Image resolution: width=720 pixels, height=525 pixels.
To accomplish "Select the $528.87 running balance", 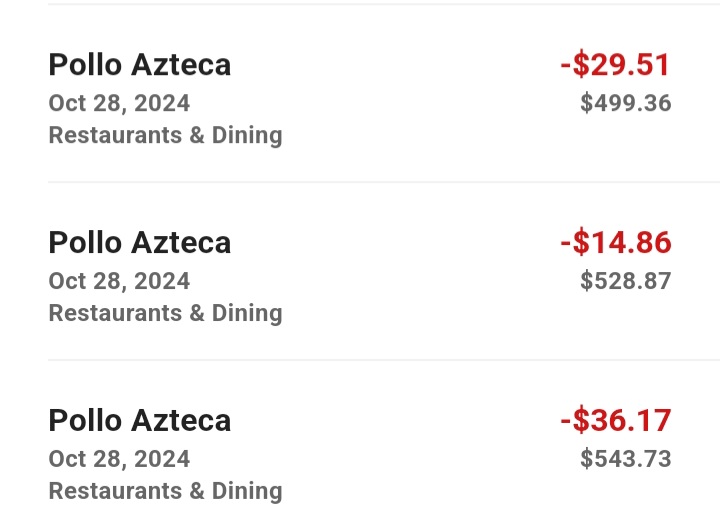I will 625,281.
